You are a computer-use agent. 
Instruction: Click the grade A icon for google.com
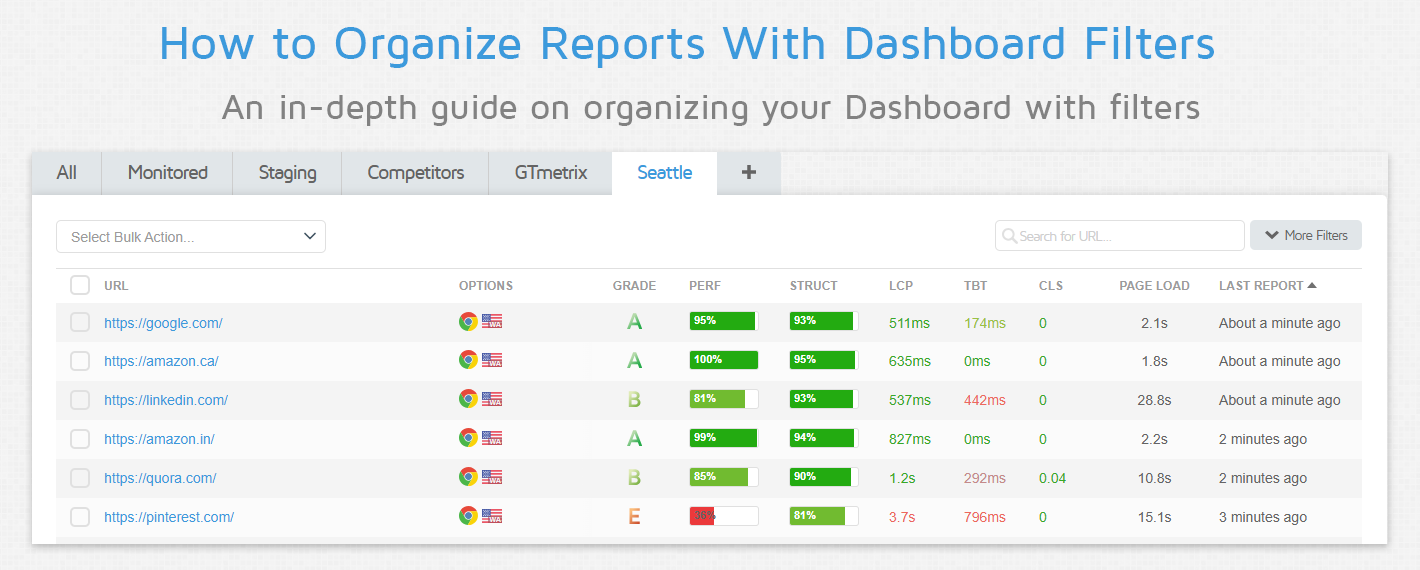point(634,322)
